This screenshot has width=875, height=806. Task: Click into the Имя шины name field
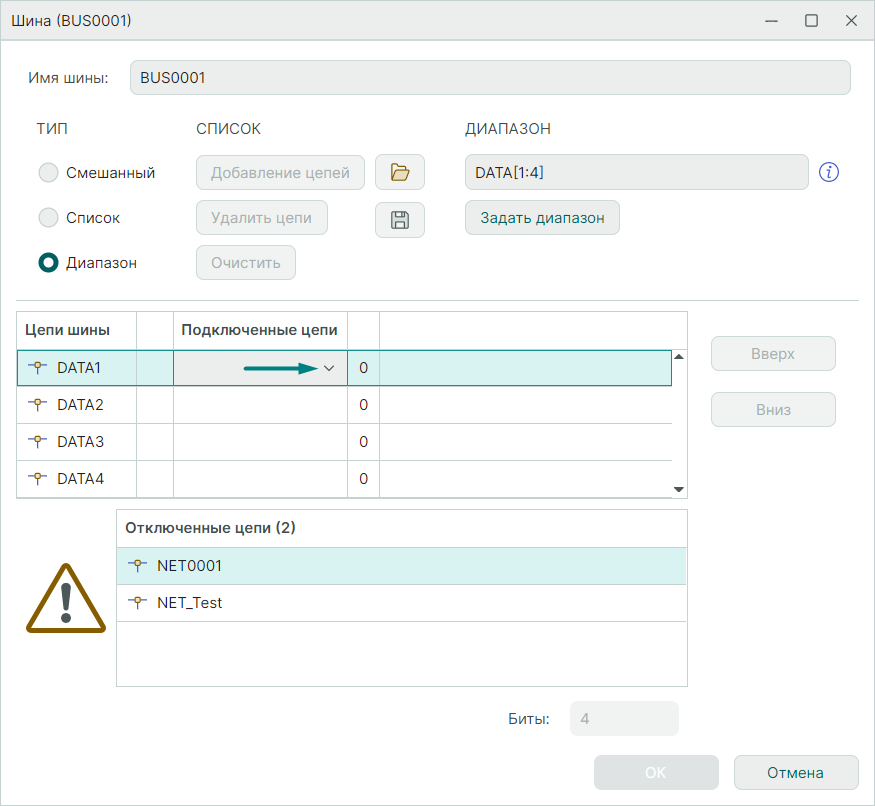[x=490, y=78]
